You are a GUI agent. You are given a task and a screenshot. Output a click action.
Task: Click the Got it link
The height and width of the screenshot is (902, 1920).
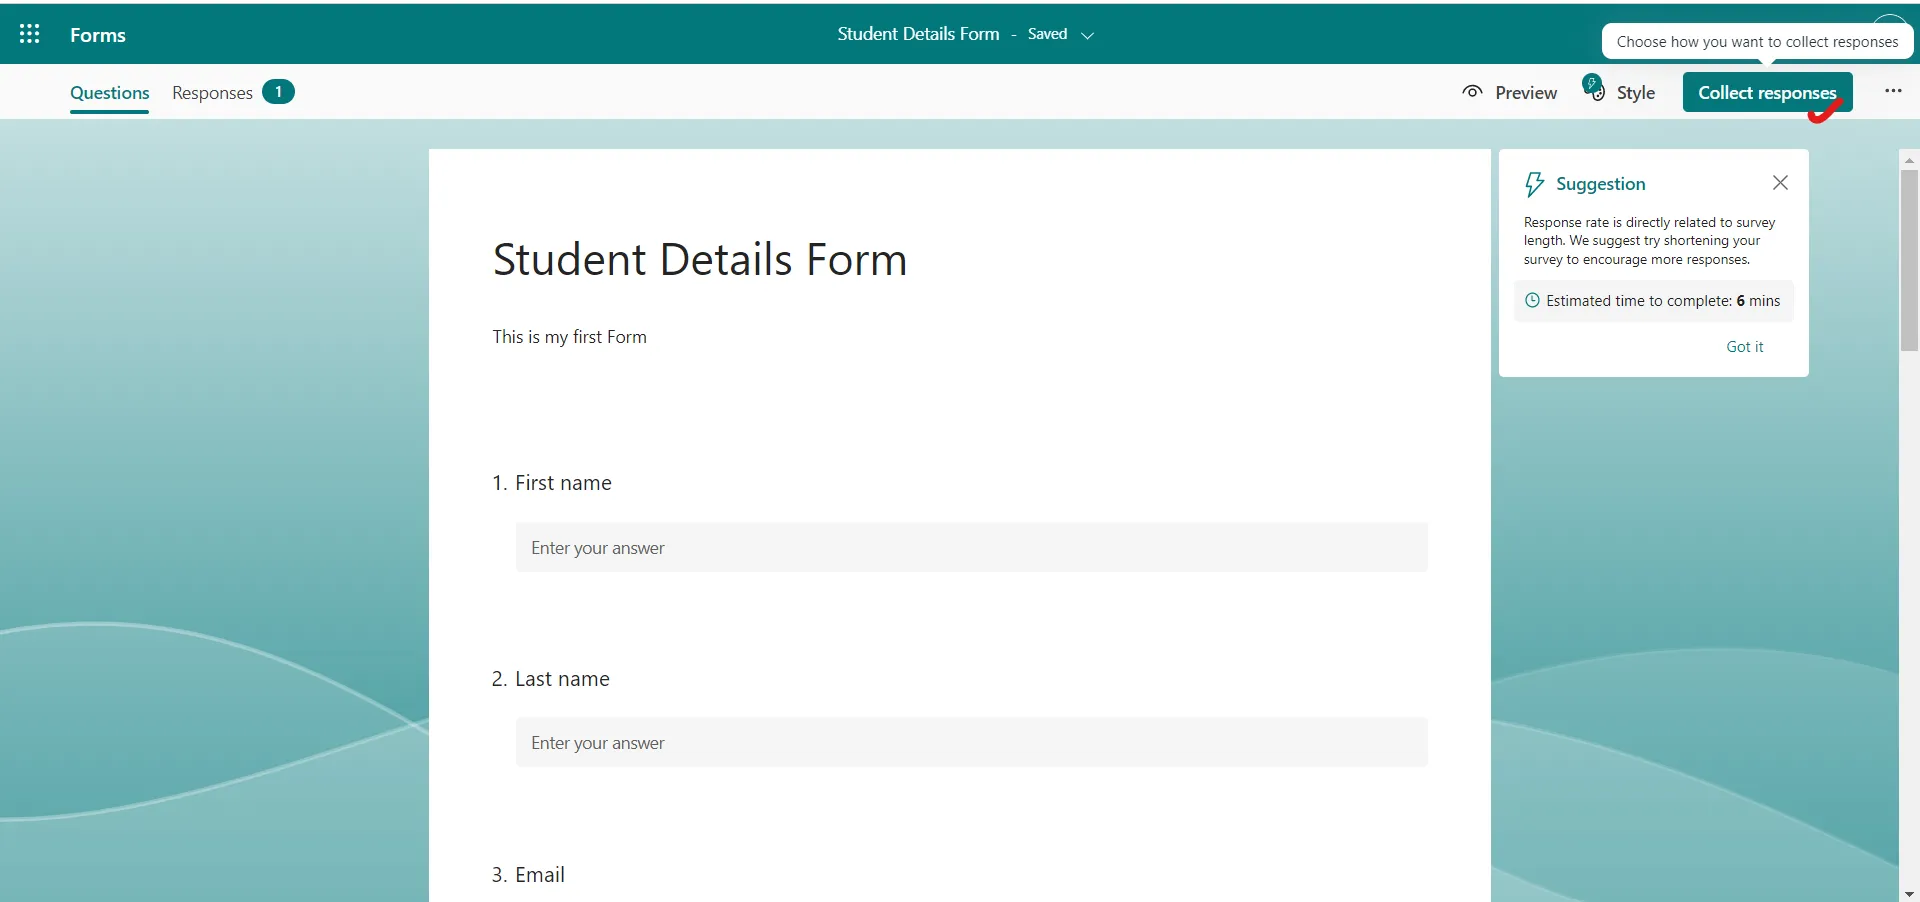click(x=1745, y=346)
